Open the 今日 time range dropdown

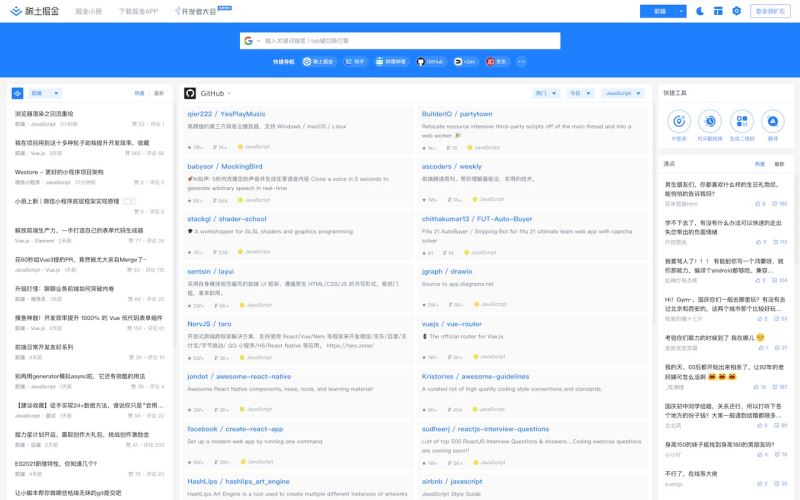[580, 93]
